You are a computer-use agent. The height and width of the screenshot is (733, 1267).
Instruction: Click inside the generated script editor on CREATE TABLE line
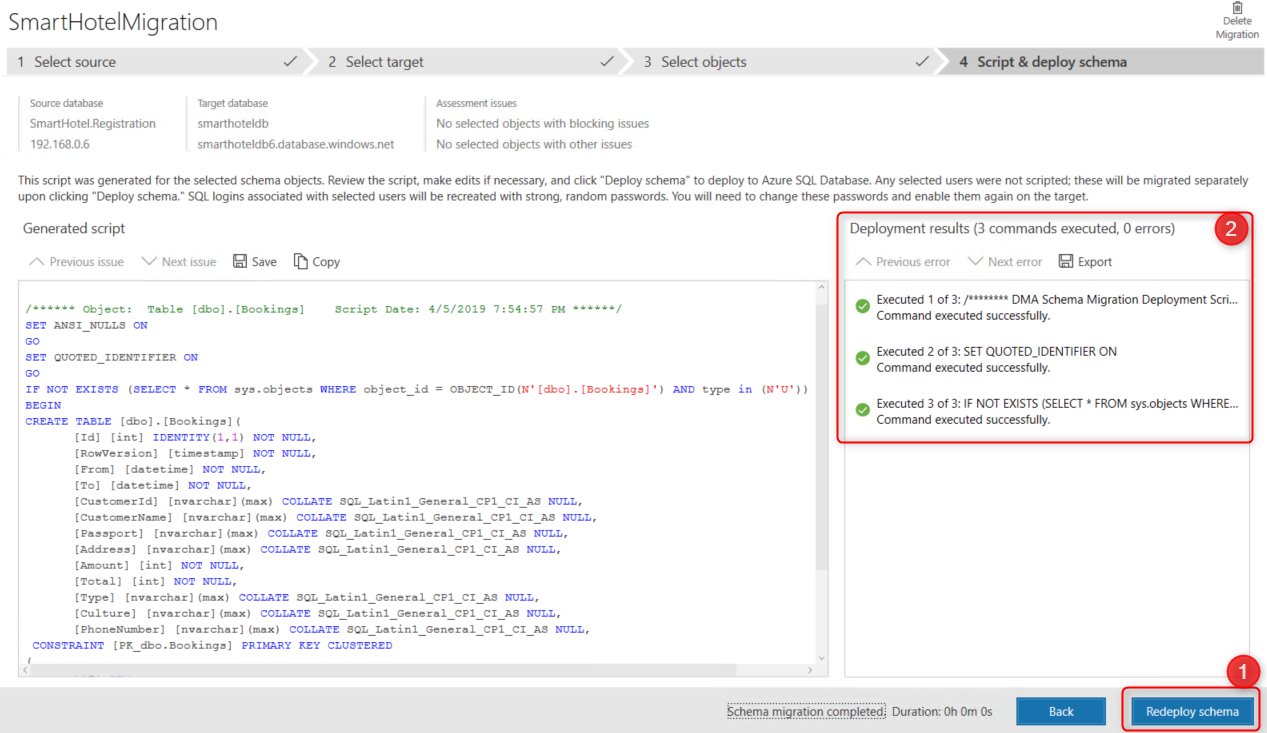click(x=134, y=421)
